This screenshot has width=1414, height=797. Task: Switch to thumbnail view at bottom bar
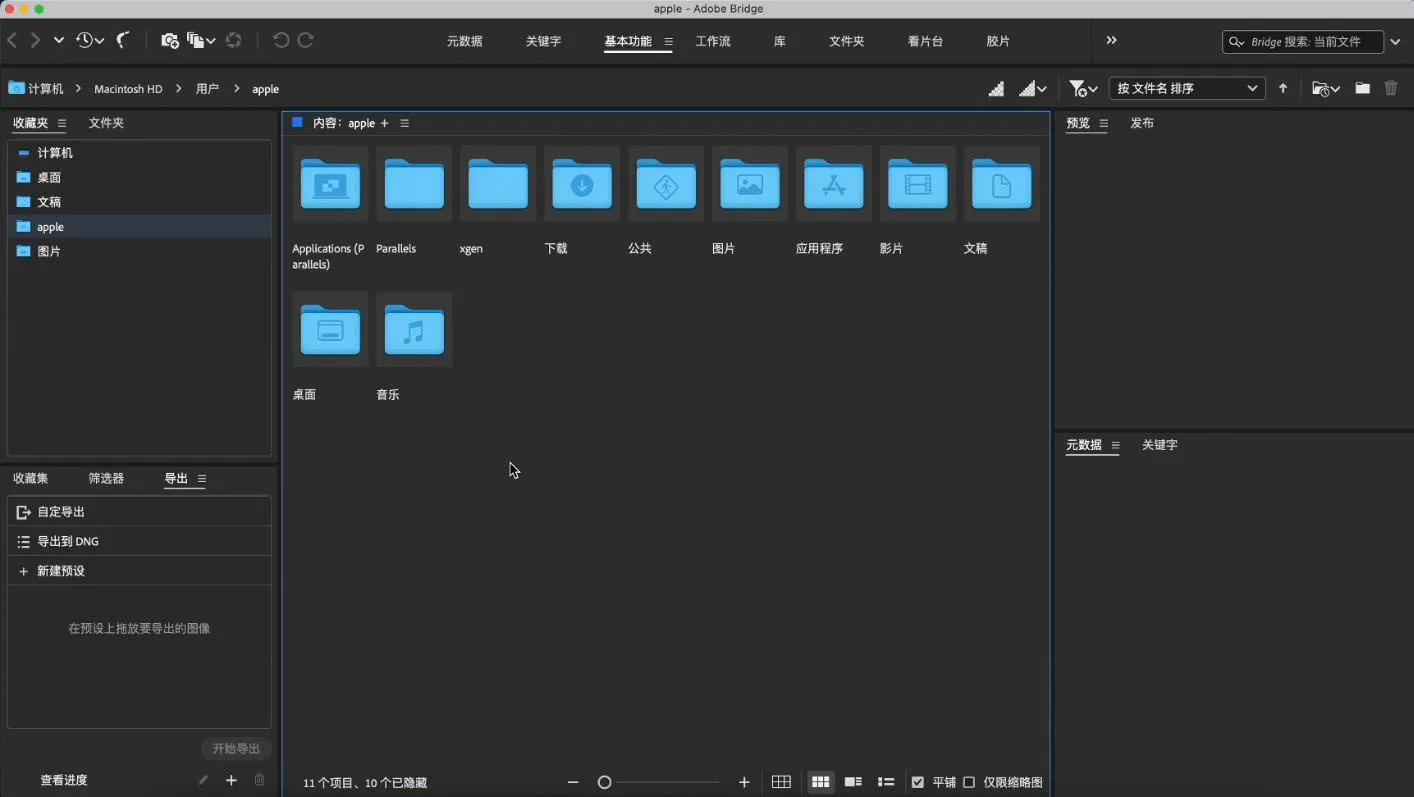pos(821,782)
